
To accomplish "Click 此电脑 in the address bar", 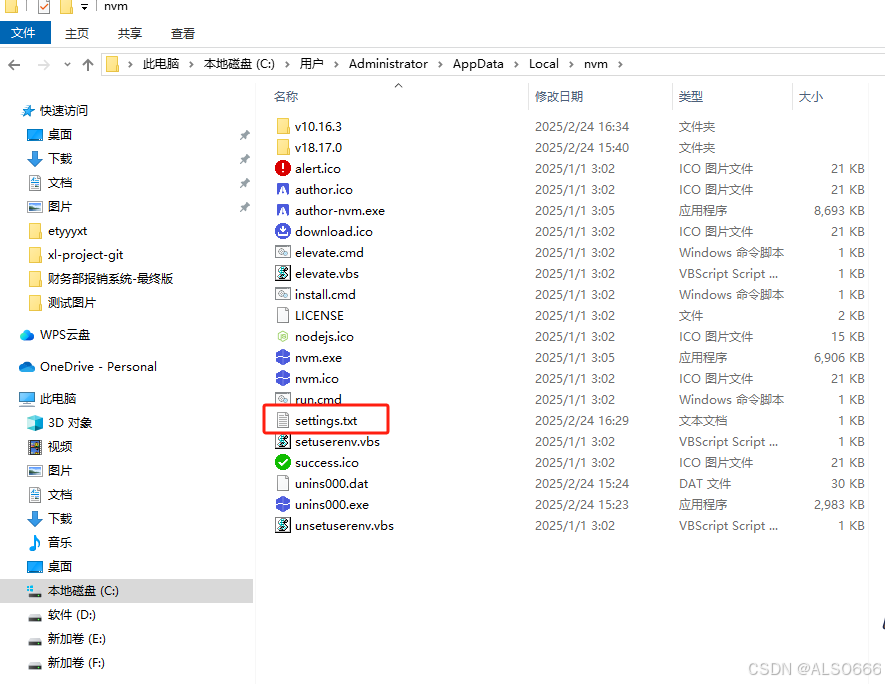I will (x=161, y=64).
